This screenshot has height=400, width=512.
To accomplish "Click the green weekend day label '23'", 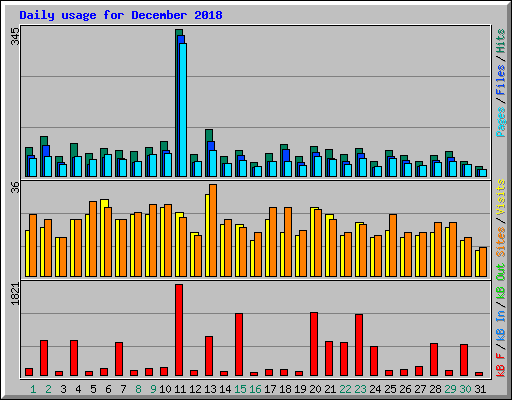I will (360, 389).
